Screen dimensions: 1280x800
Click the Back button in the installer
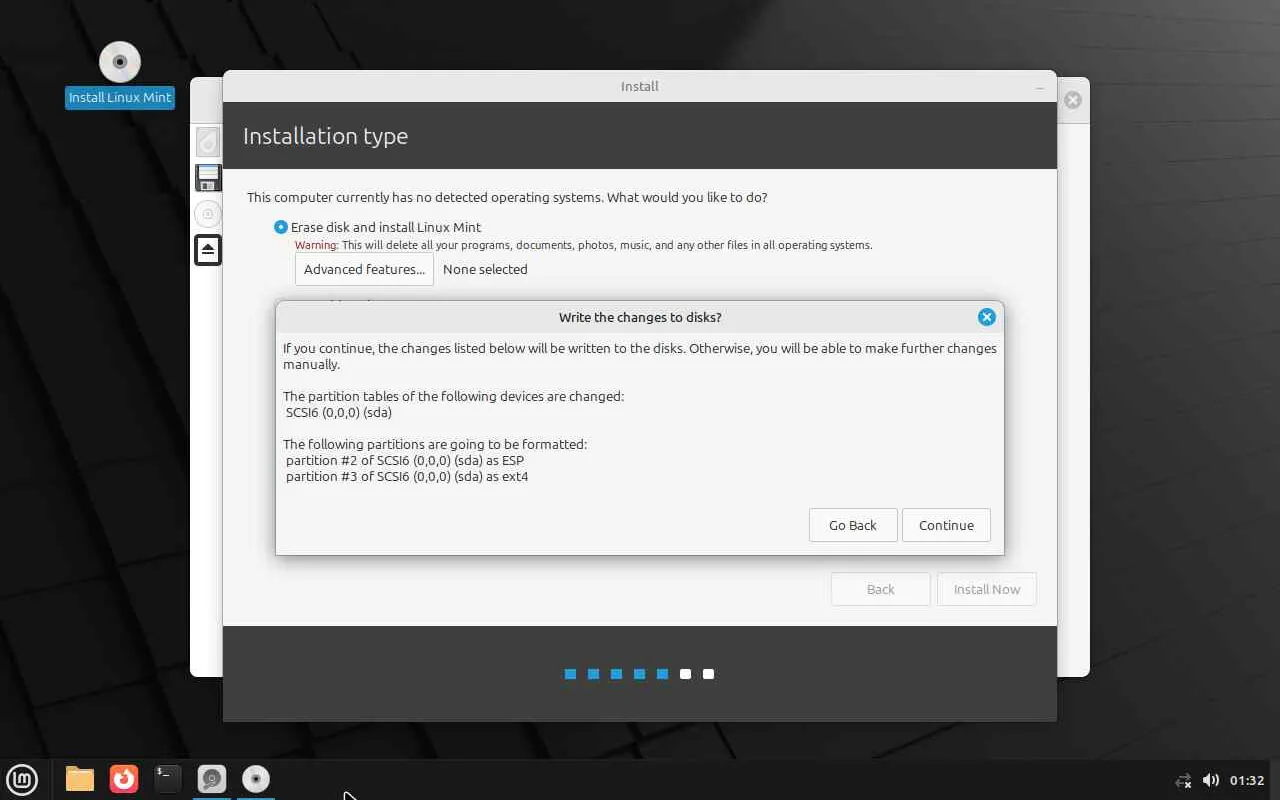pyautogui.click(x=881, y=589)
